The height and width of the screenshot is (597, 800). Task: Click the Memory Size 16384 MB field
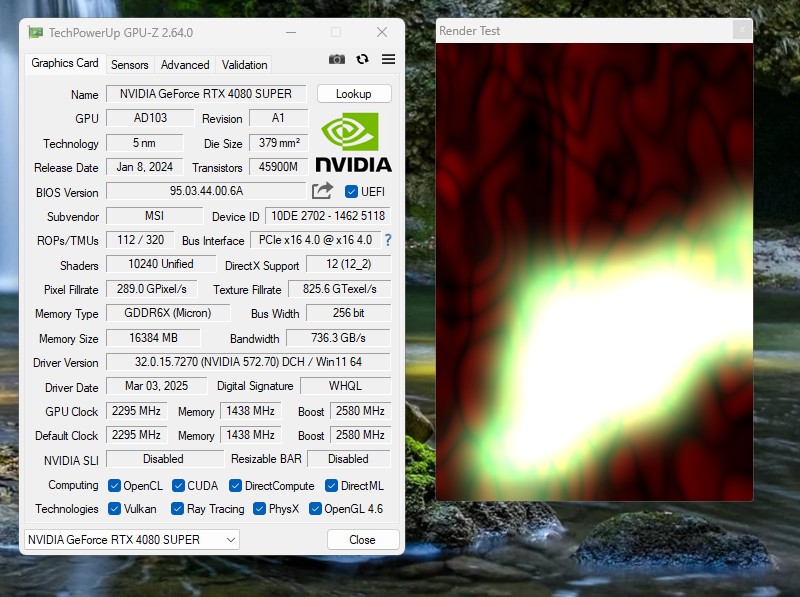(153, 338)
